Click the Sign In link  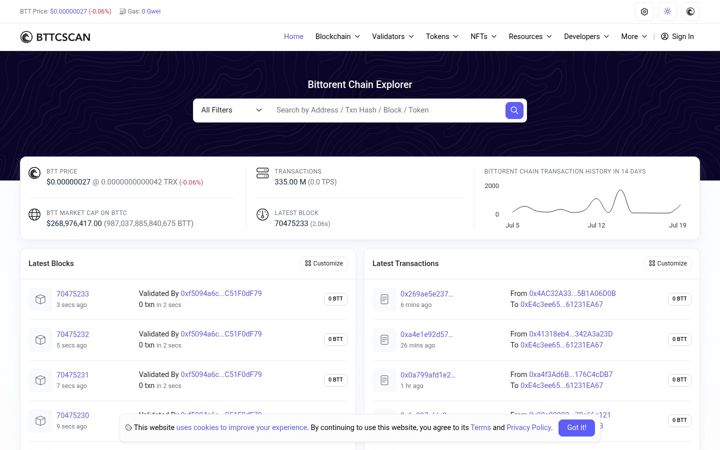[x=677, y=36]
